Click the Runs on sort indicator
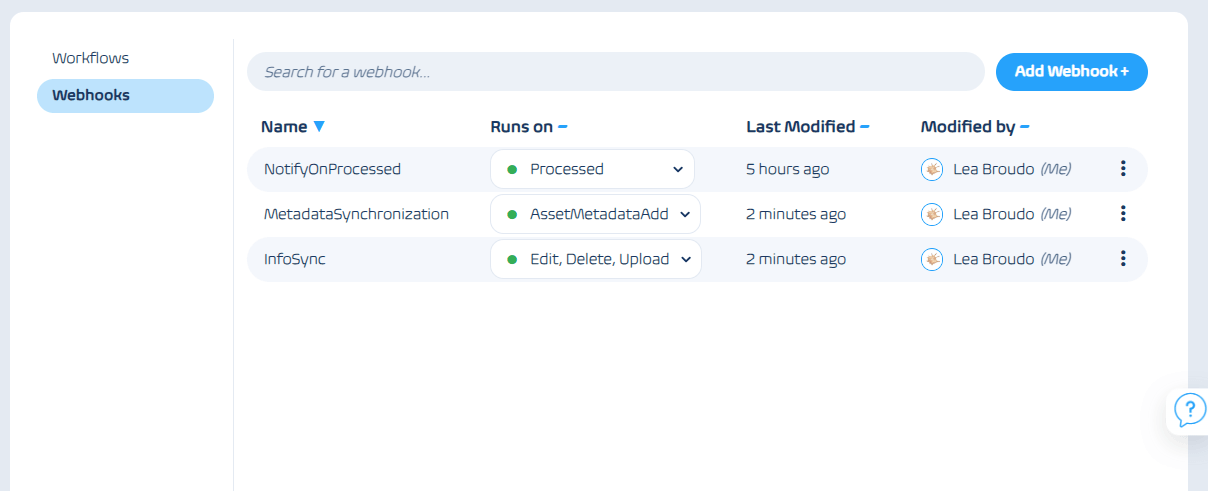 click(563, 127)
